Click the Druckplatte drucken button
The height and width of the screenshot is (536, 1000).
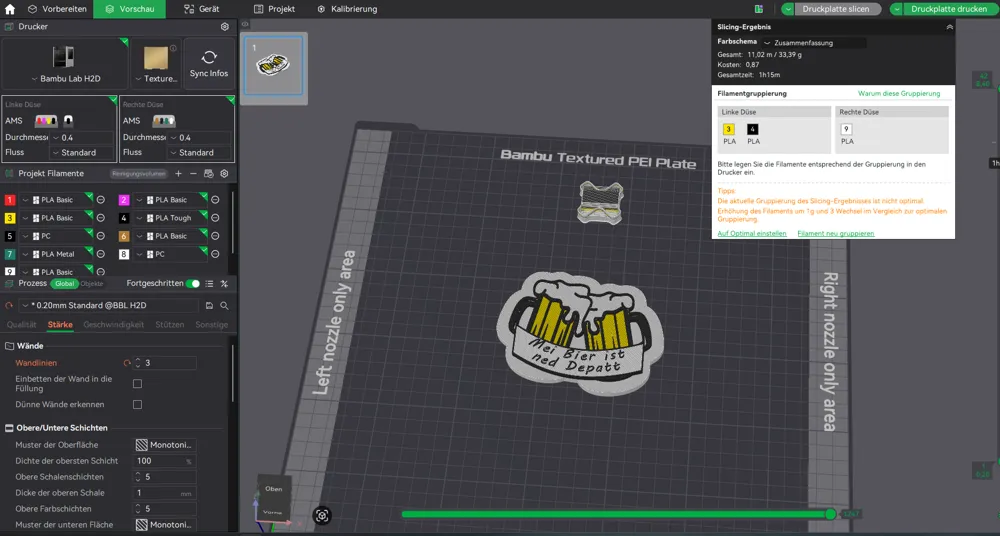tap(950, 9)
